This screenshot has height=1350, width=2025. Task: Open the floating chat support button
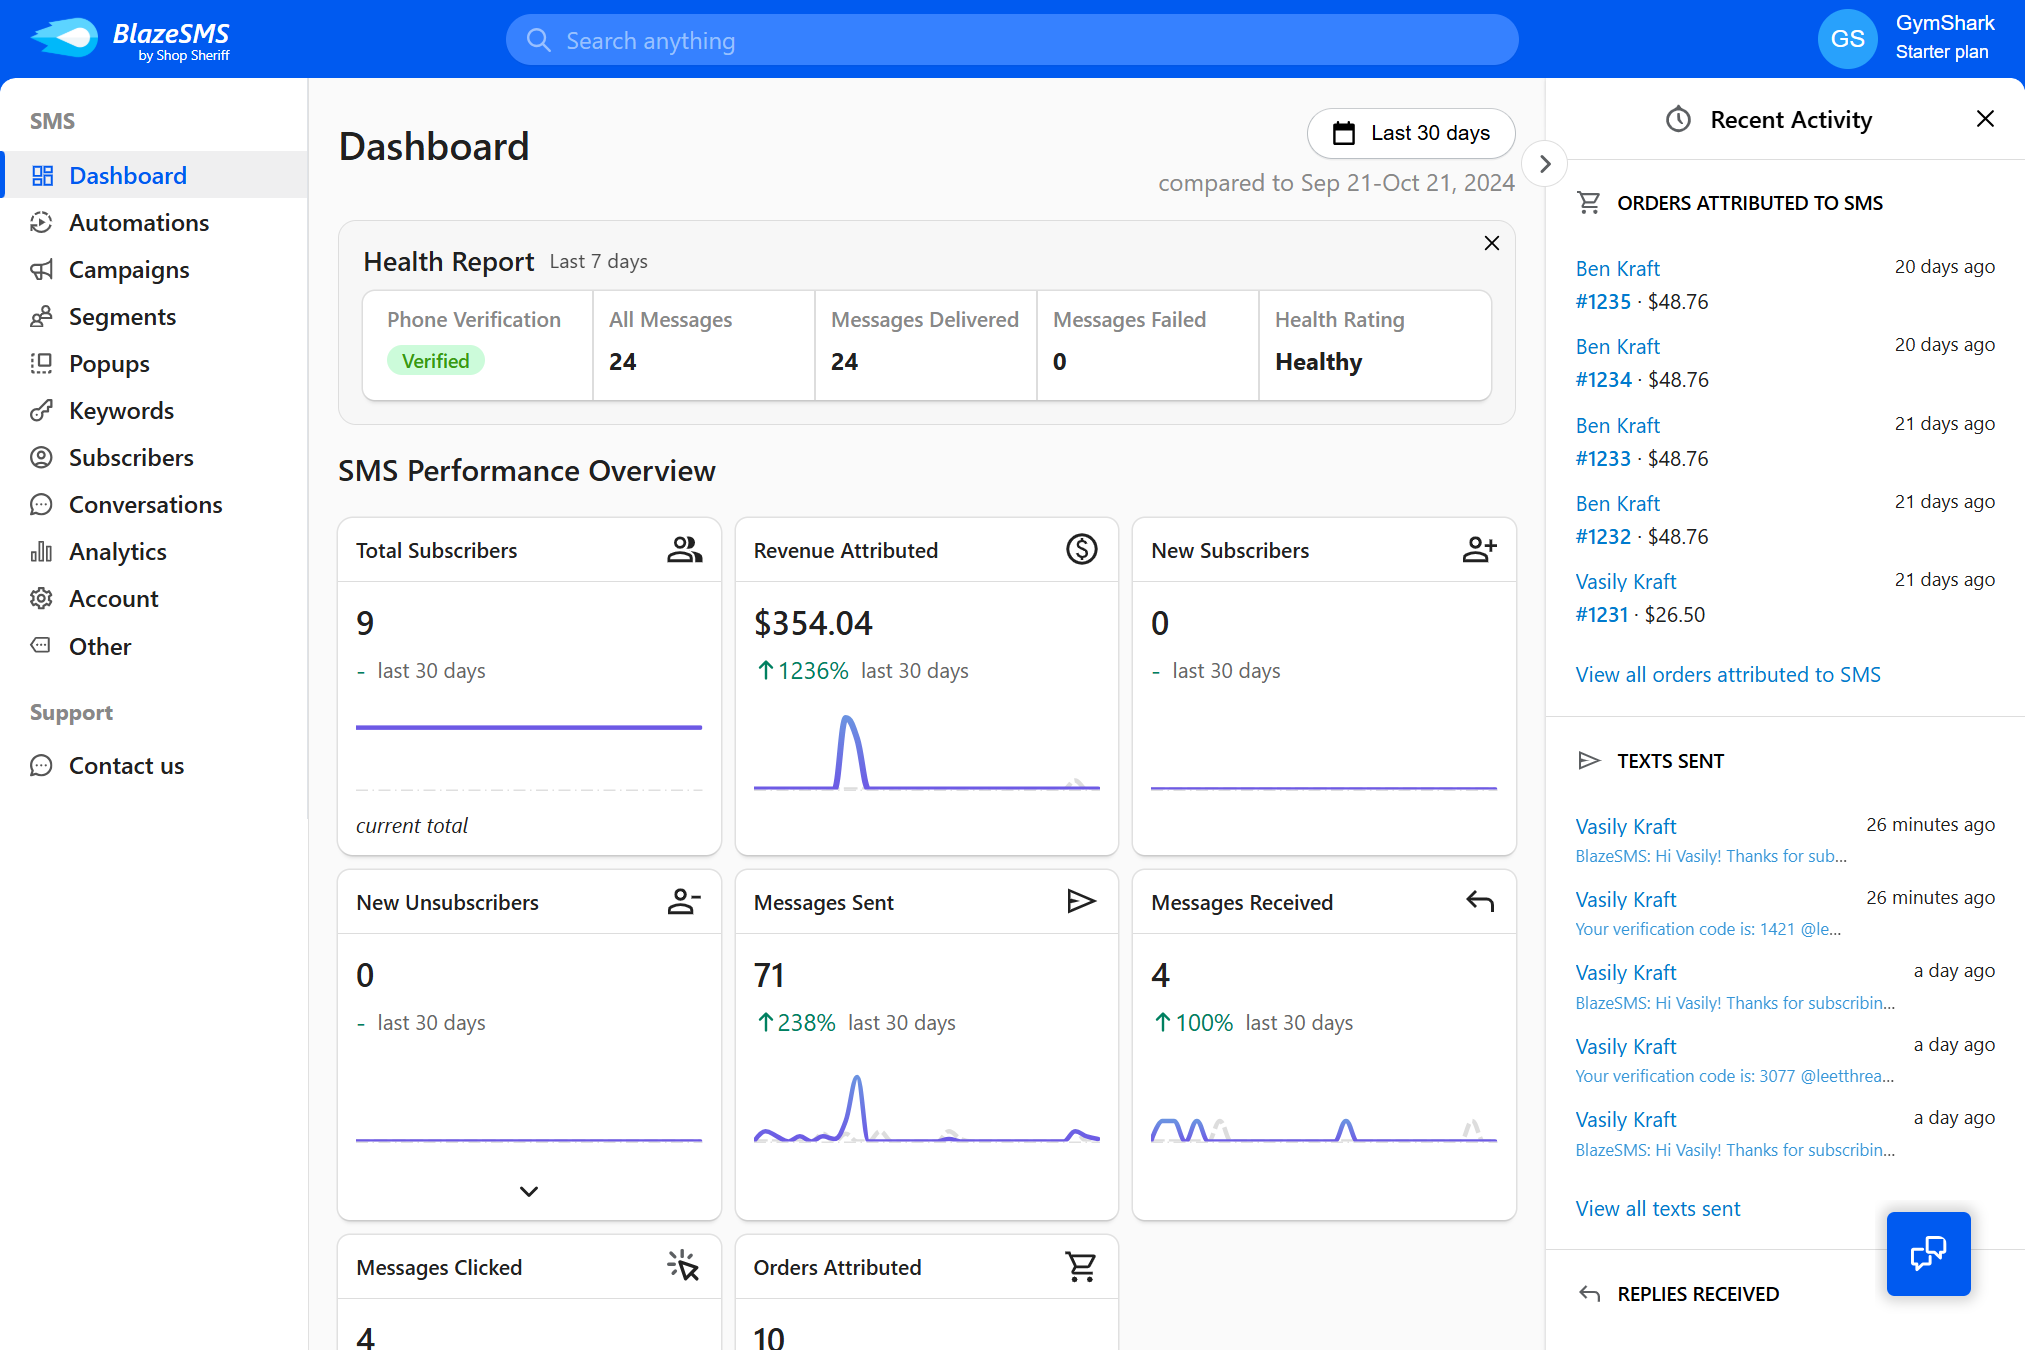coord(1928,1254)
